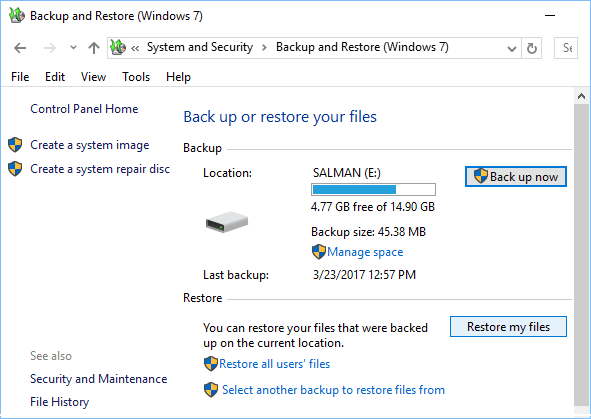Click the scroll up arrow on scrollbar
Image resolution: width=591 pixels, height=419 pixels.
(581, 96)
